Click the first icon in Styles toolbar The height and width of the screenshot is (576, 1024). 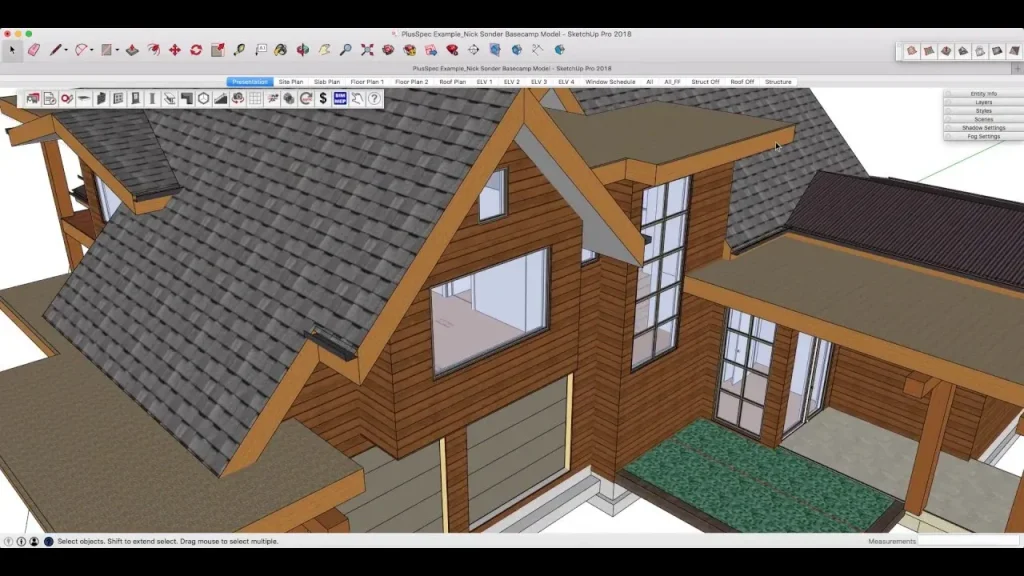click(912, 51)
